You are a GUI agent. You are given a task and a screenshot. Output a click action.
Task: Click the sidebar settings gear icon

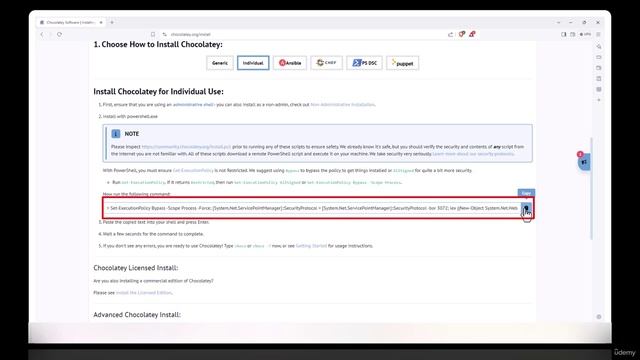599,317
